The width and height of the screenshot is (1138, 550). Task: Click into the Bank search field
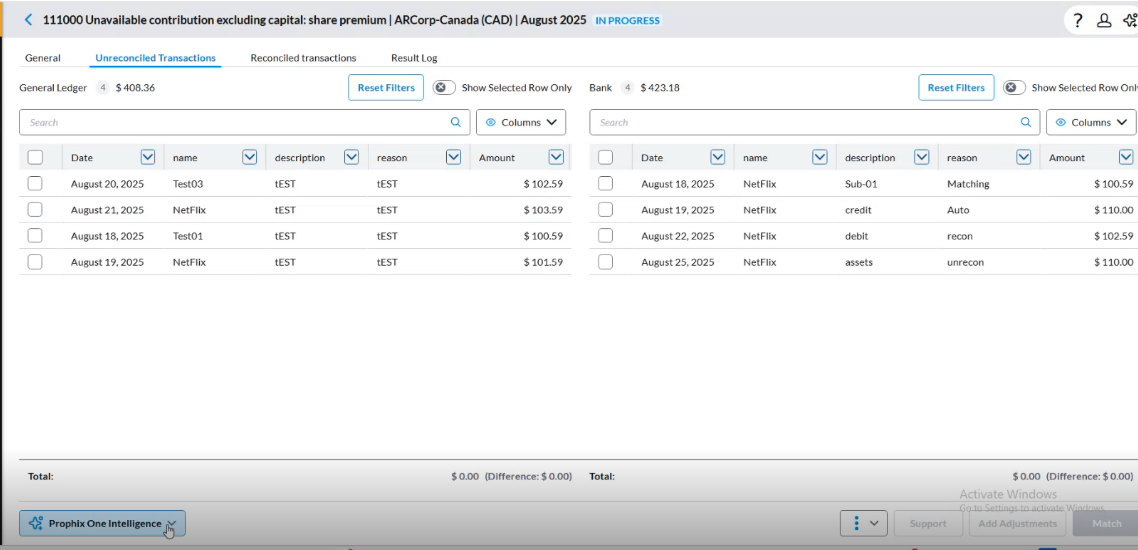pos(800,123)
